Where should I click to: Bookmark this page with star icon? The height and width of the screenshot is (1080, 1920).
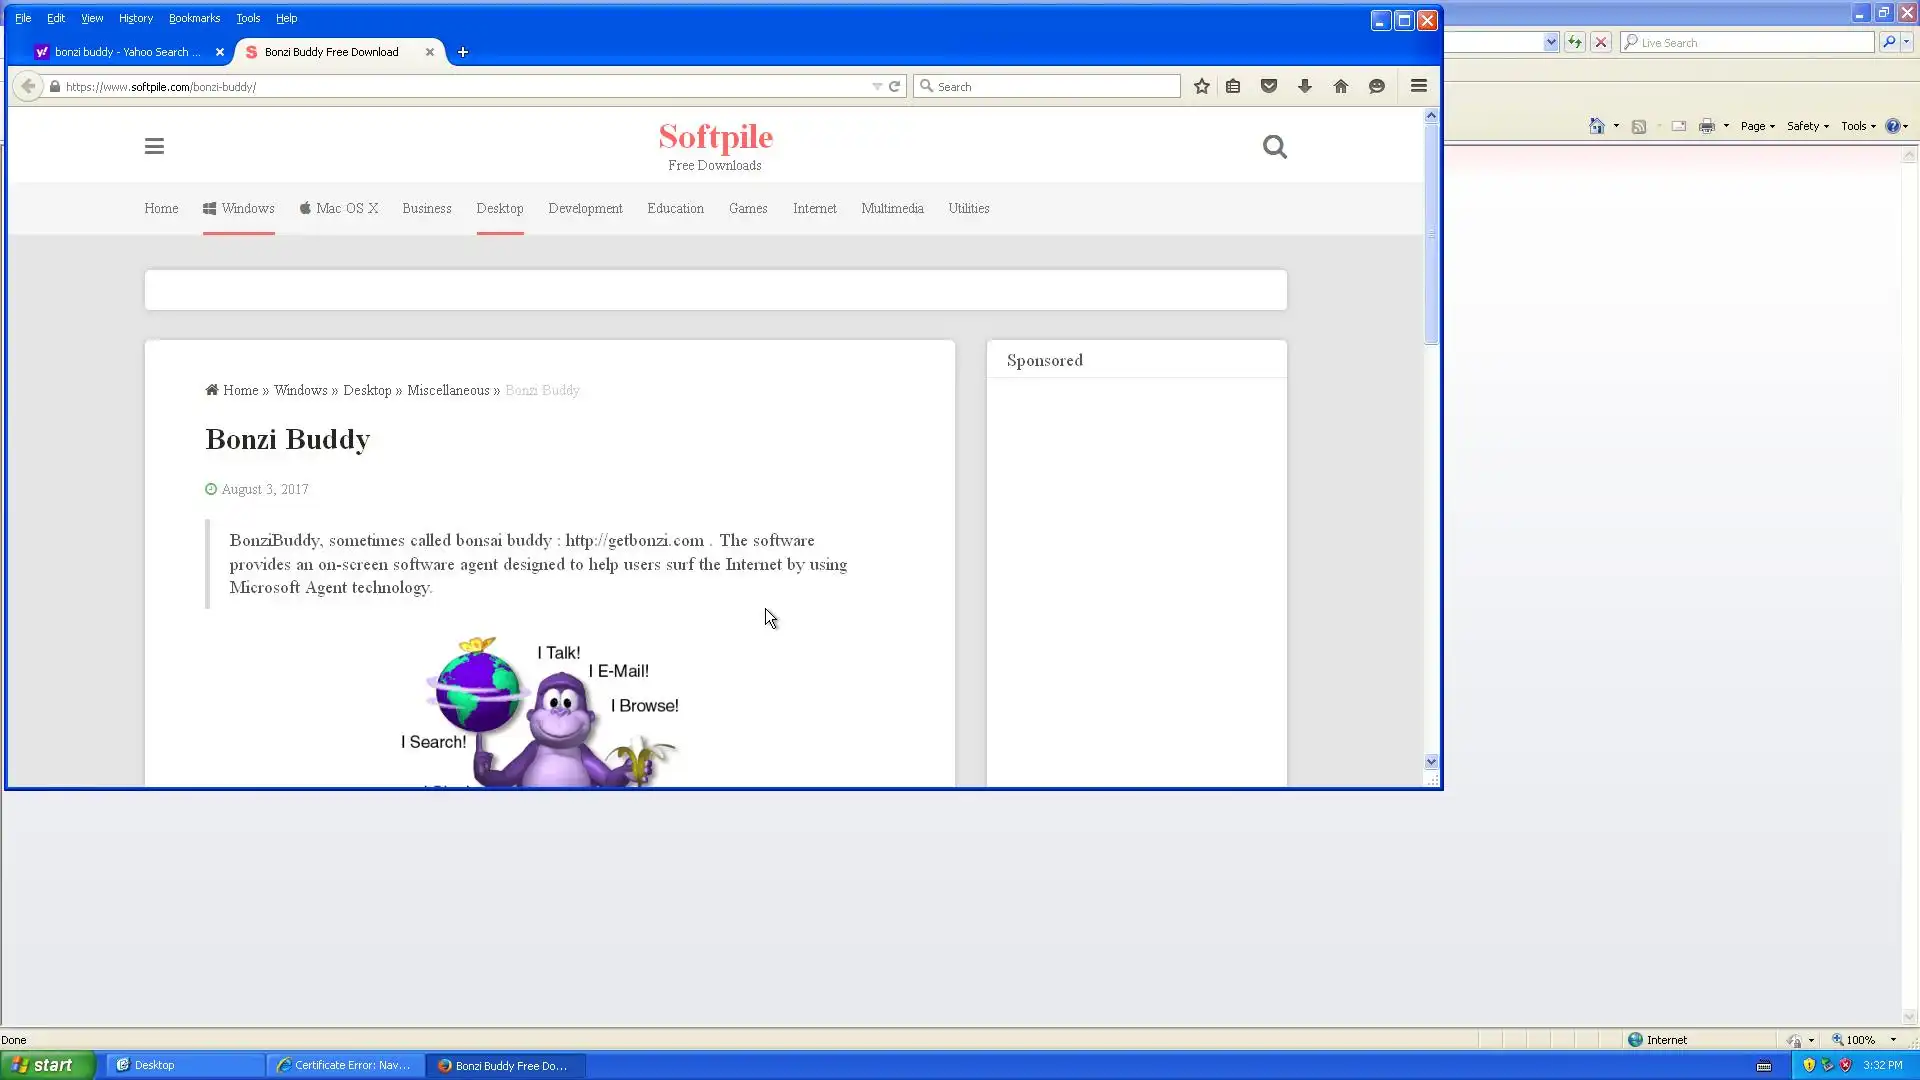pyautogui.click(x=1201, y=87)
